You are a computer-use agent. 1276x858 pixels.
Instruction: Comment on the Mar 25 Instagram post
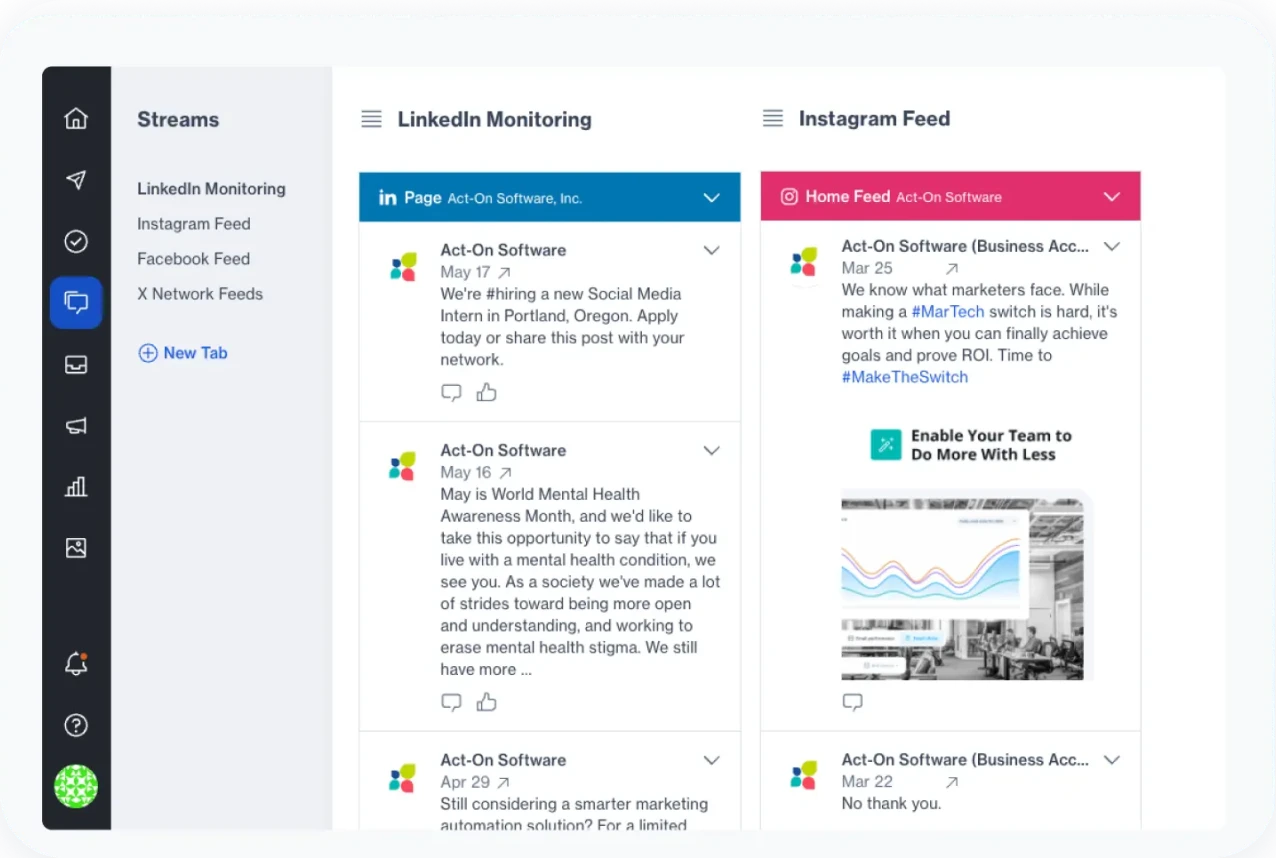pyautogui.click(x=853, y=703)
